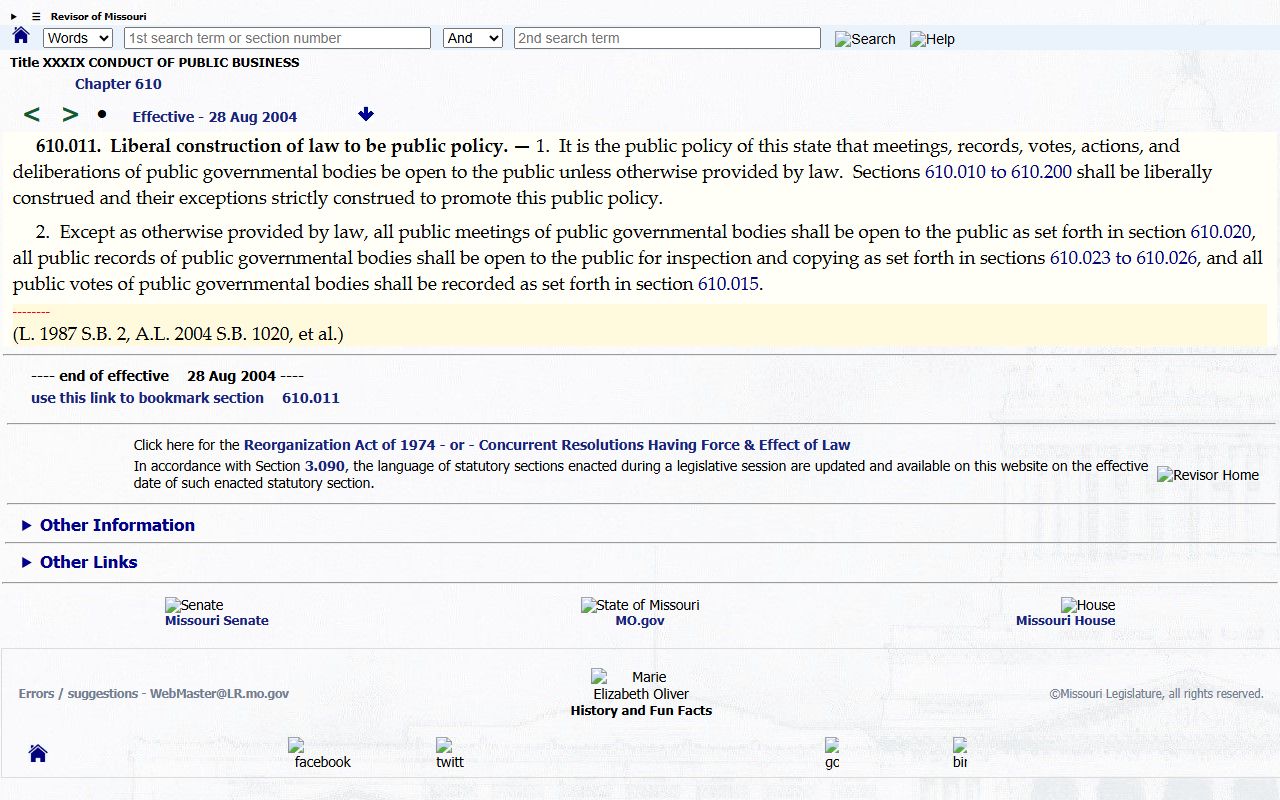Click the House image icon
Image resolution: width=1280 pixels, height=800 pixels.
(x=1088, y=605)
